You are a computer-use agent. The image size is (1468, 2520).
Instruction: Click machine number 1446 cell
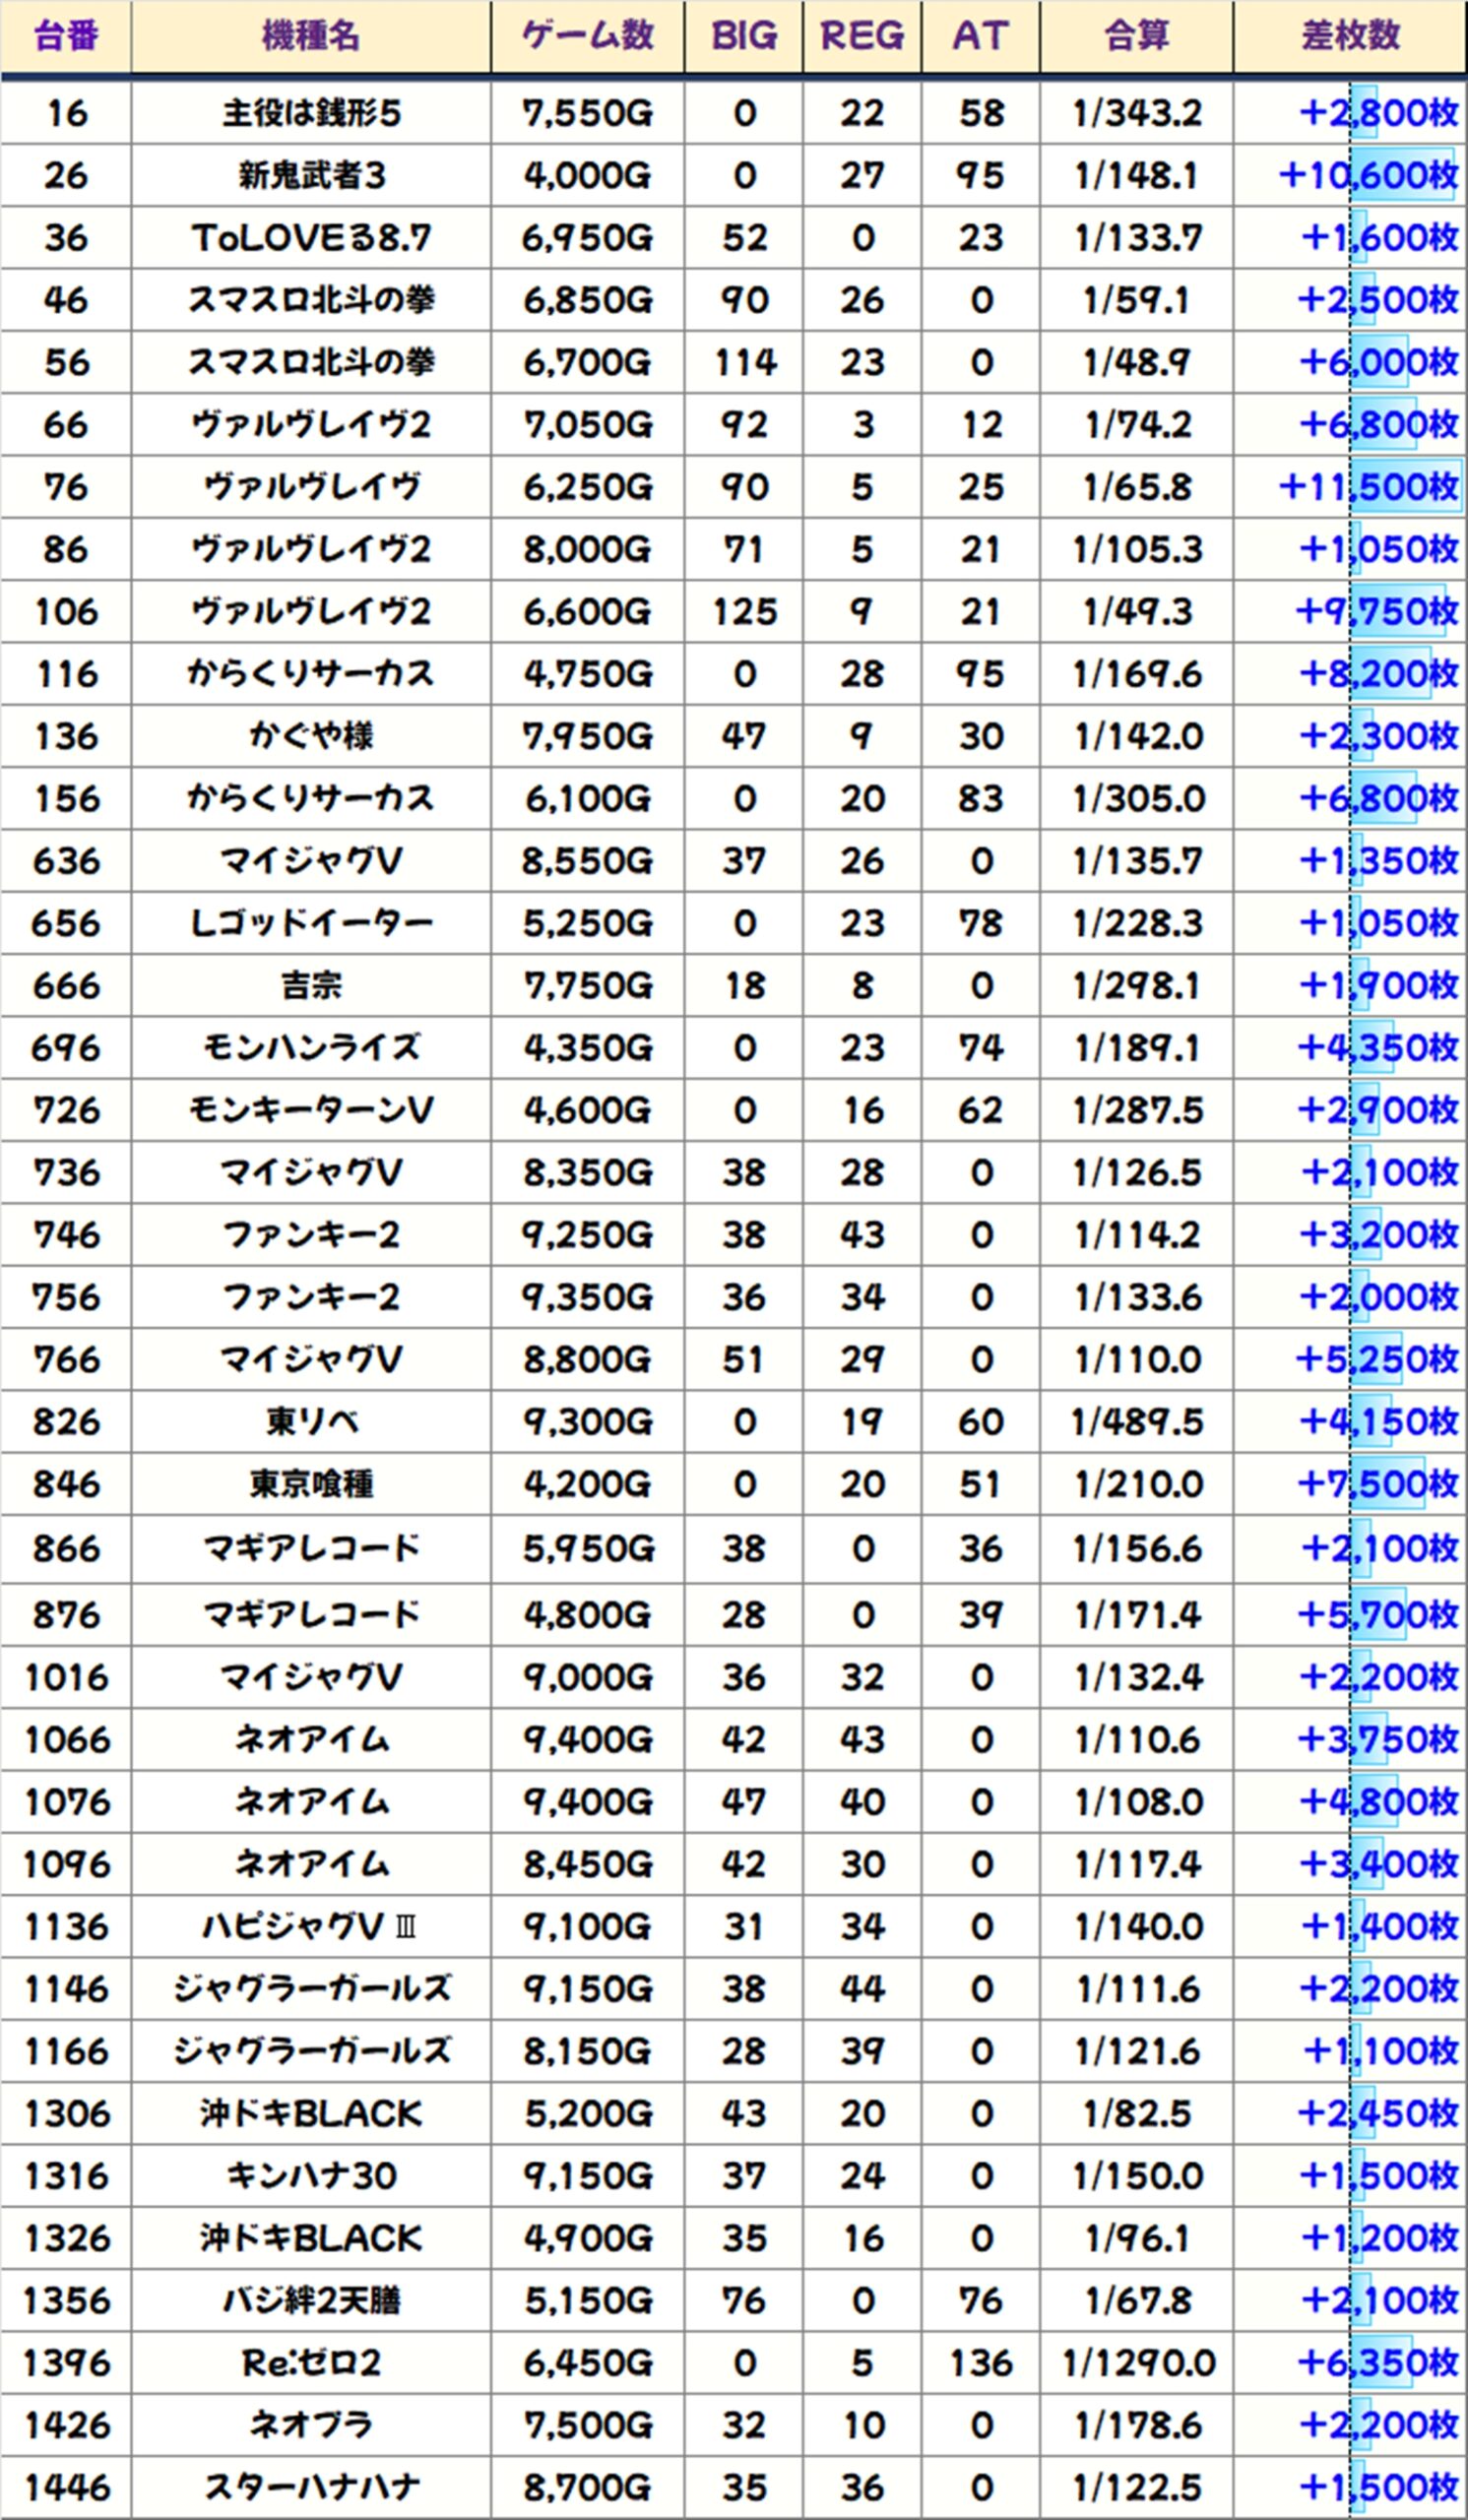click(66, 2487)
